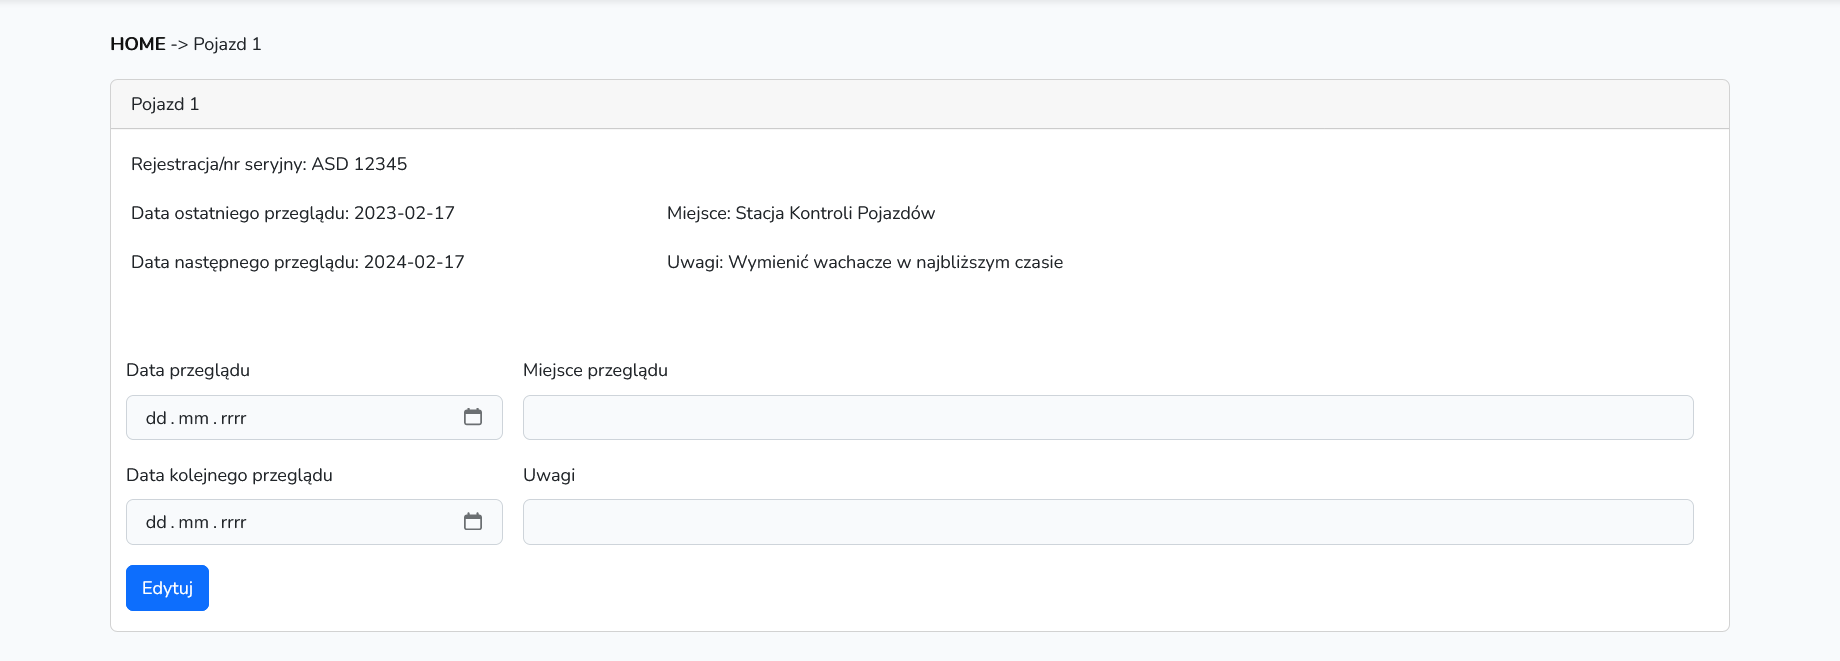Focus the Miejsce przeglądu text field
1840x661 pixels.
click(1107, 417)
